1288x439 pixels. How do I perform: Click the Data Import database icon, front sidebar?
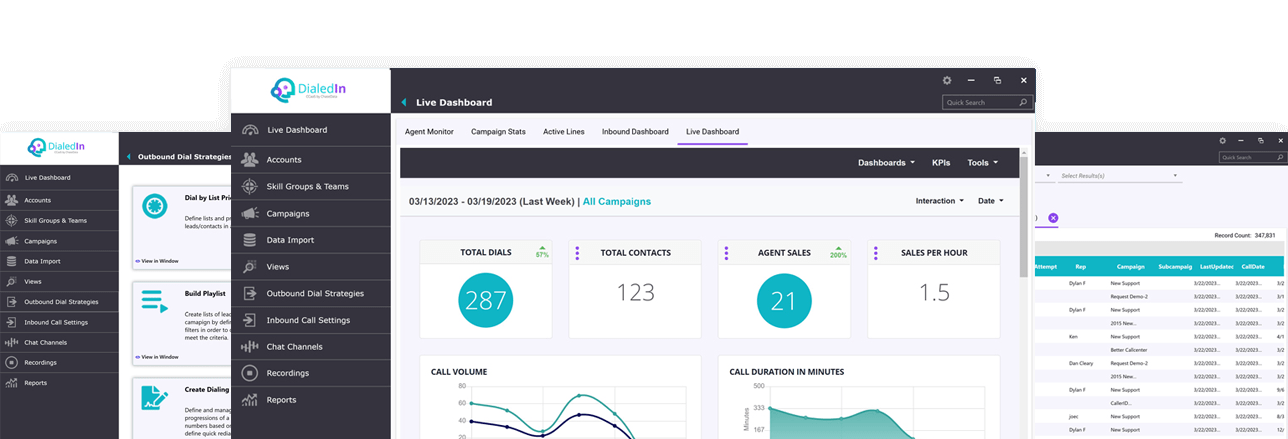click(x=249, y=240)
